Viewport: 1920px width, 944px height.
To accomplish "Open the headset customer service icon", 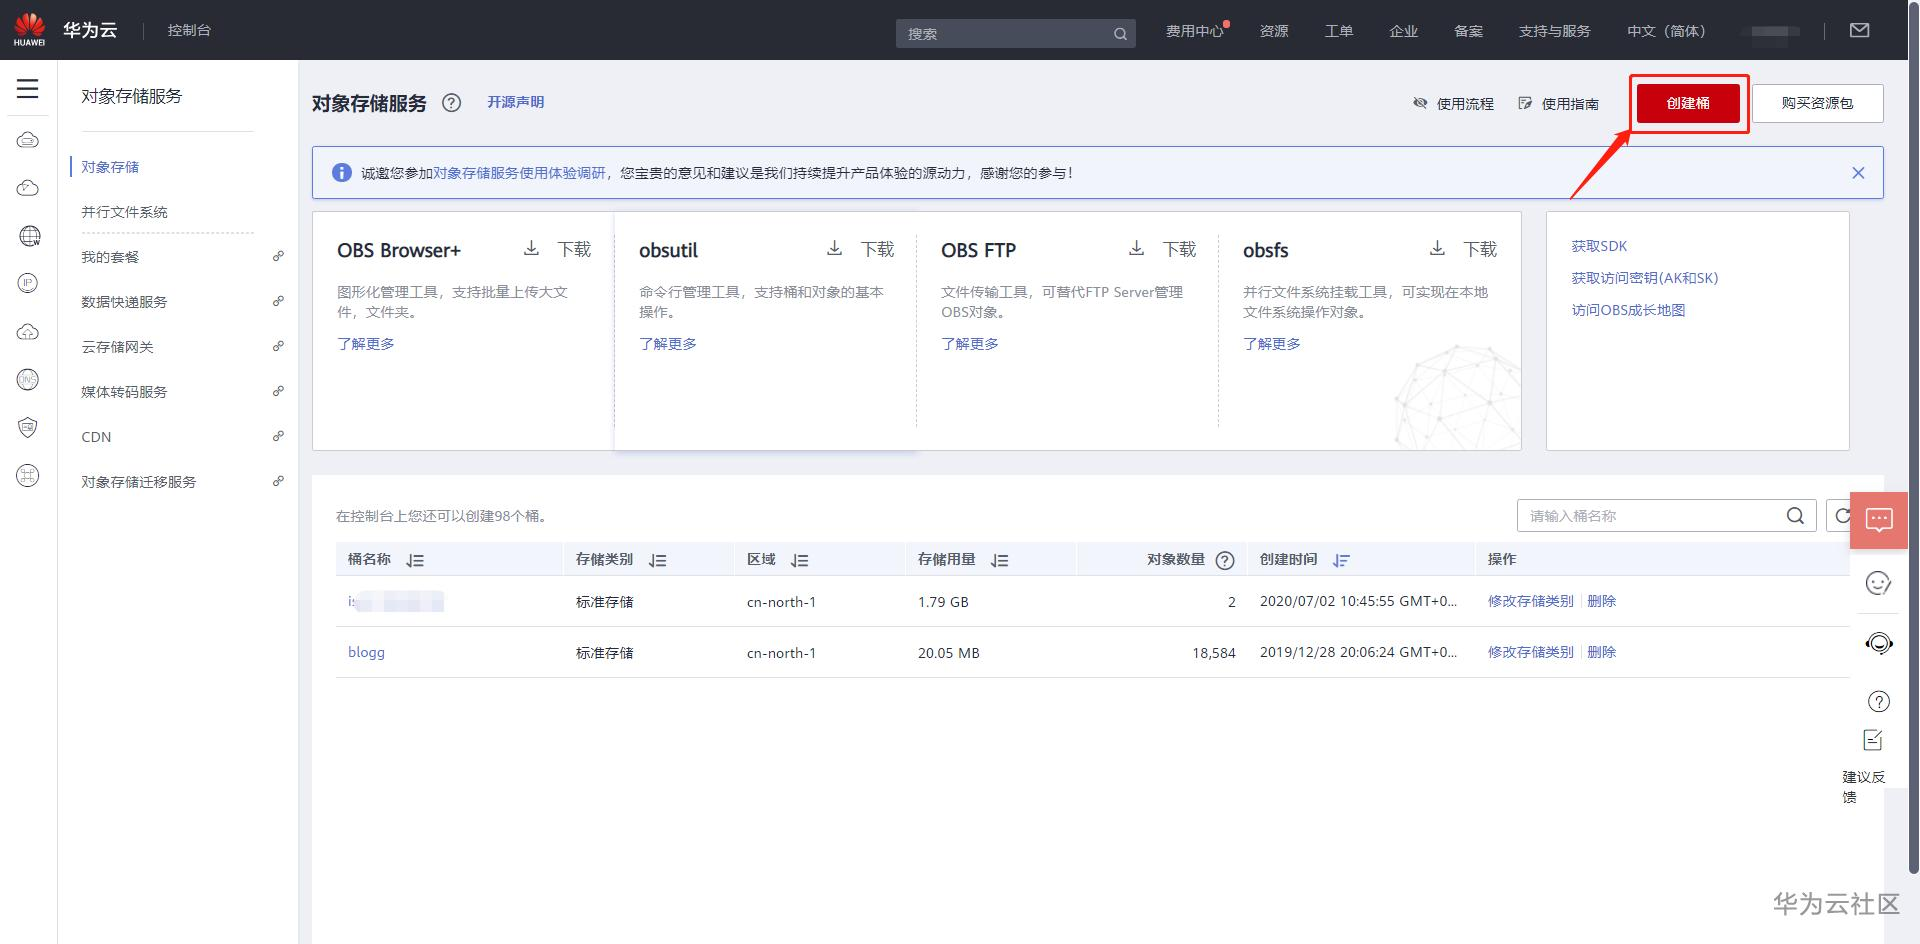I will (x=1879, y=643).
